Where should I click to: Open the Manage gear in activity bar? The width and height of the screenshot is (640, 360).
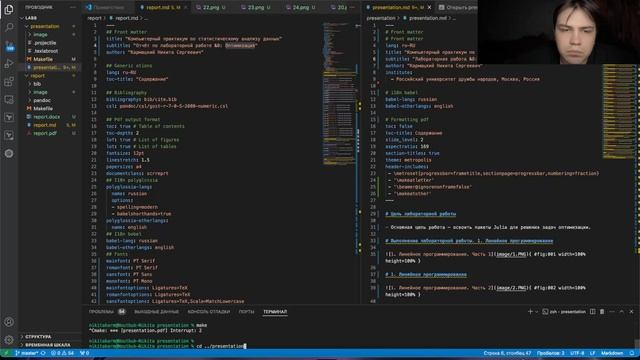click(9, 340)
